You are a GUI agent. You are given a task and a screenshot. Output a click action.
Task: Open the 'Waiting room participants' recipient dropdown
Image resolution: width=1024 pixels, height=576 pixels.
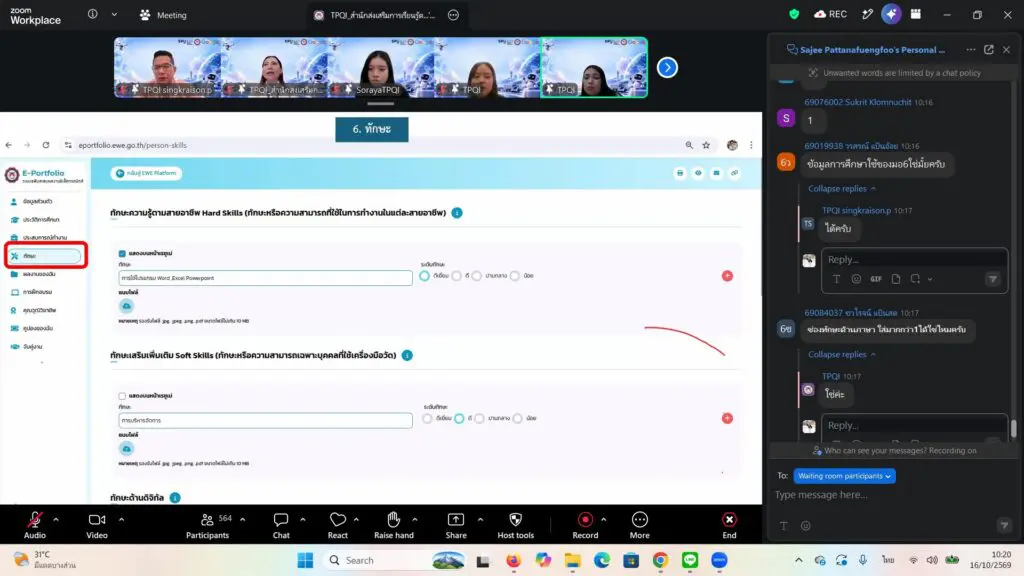[844, 476]
